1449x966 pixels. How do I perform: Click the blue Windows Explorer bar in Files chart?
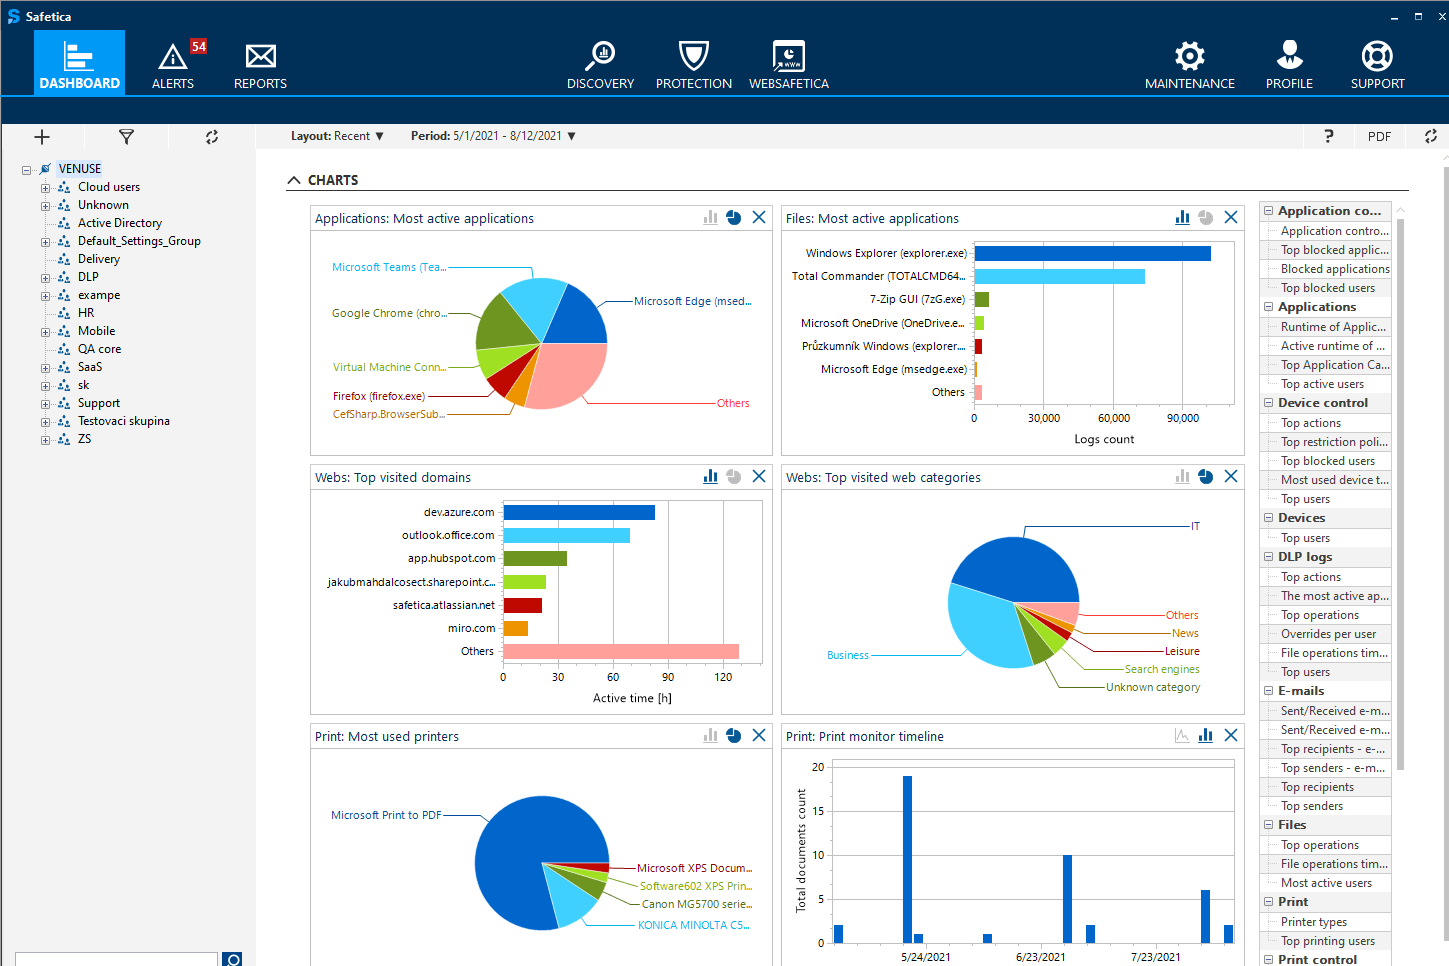(x=1092, y=253)
